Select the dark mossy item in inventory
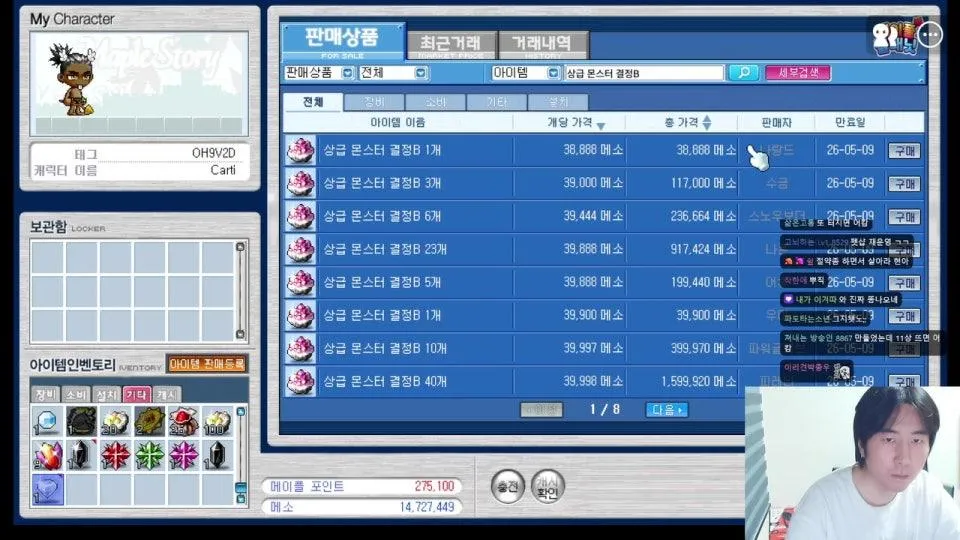The height and width of the screenshot is (540, 960). 81,421
